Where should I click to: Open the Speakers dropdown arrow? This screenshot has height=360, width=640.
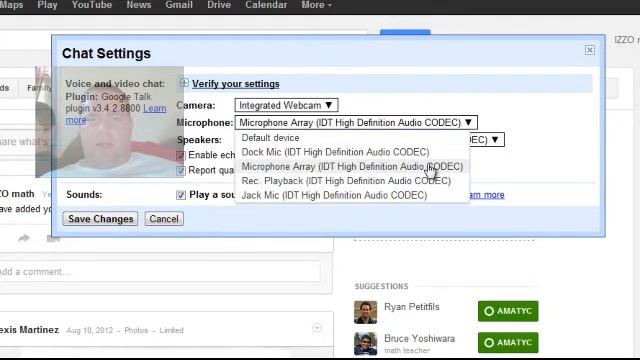click(495, 140)
